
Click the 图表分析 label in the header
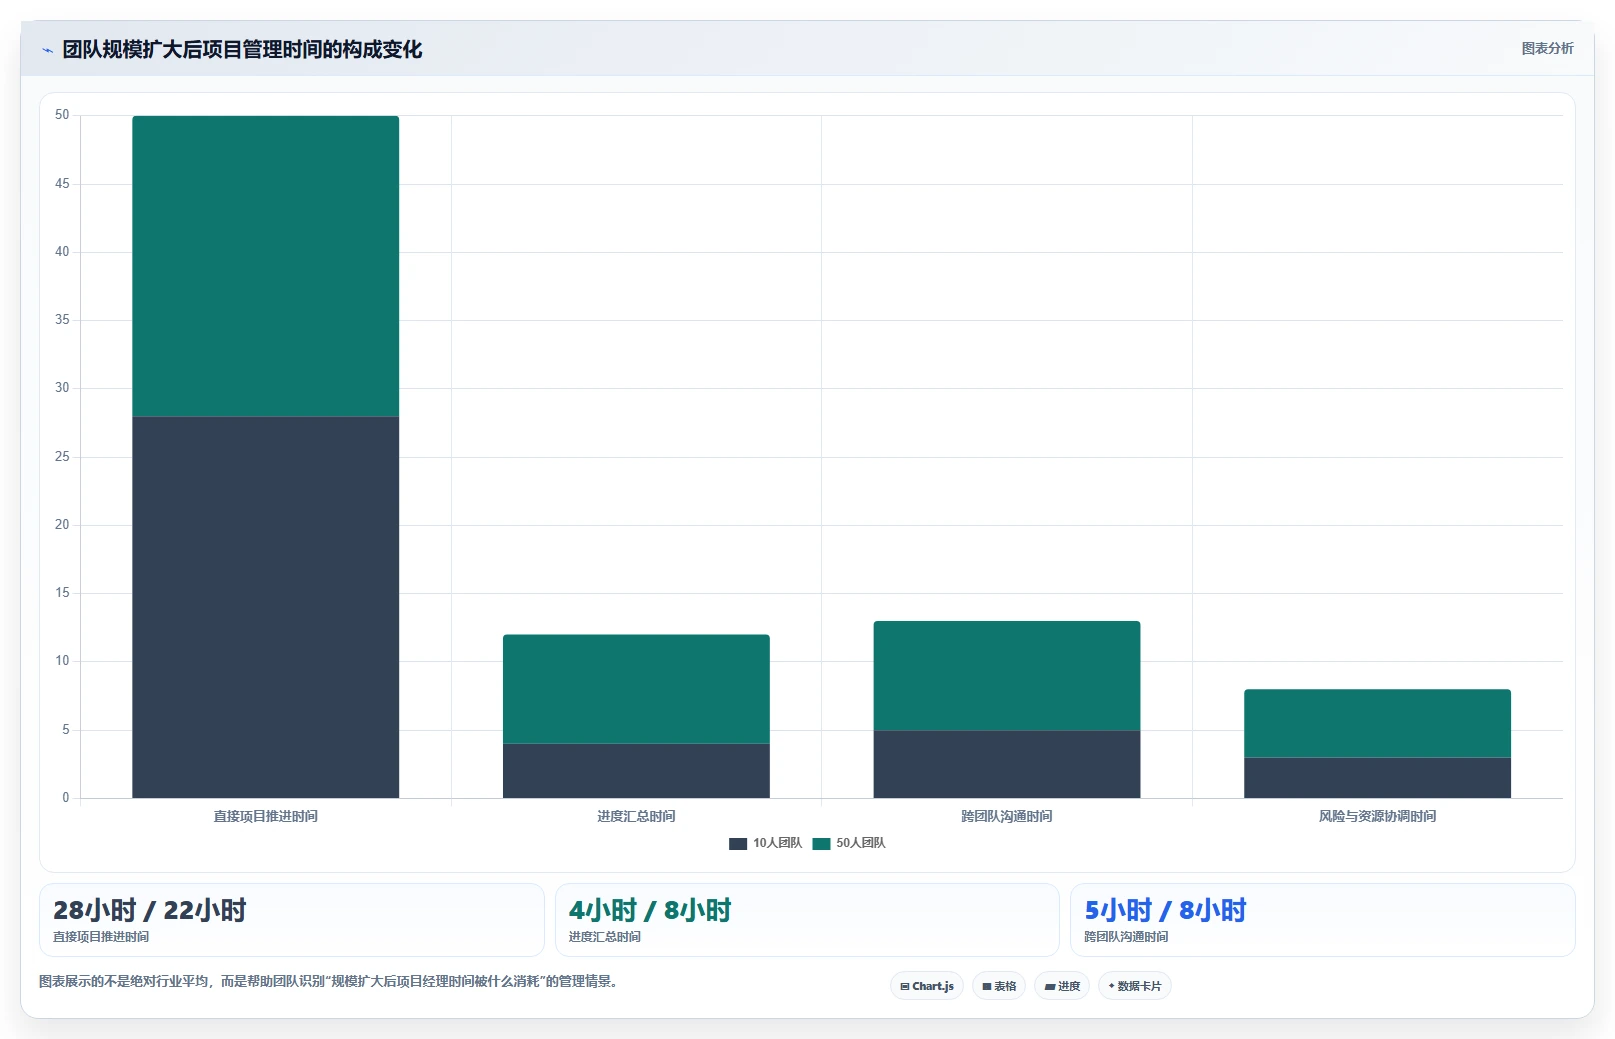point(1547,48)
